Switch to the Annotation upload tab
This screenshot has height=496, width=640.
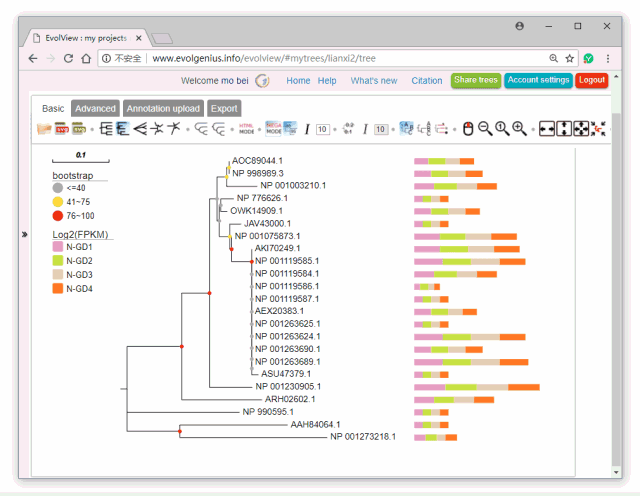point(163,109)
